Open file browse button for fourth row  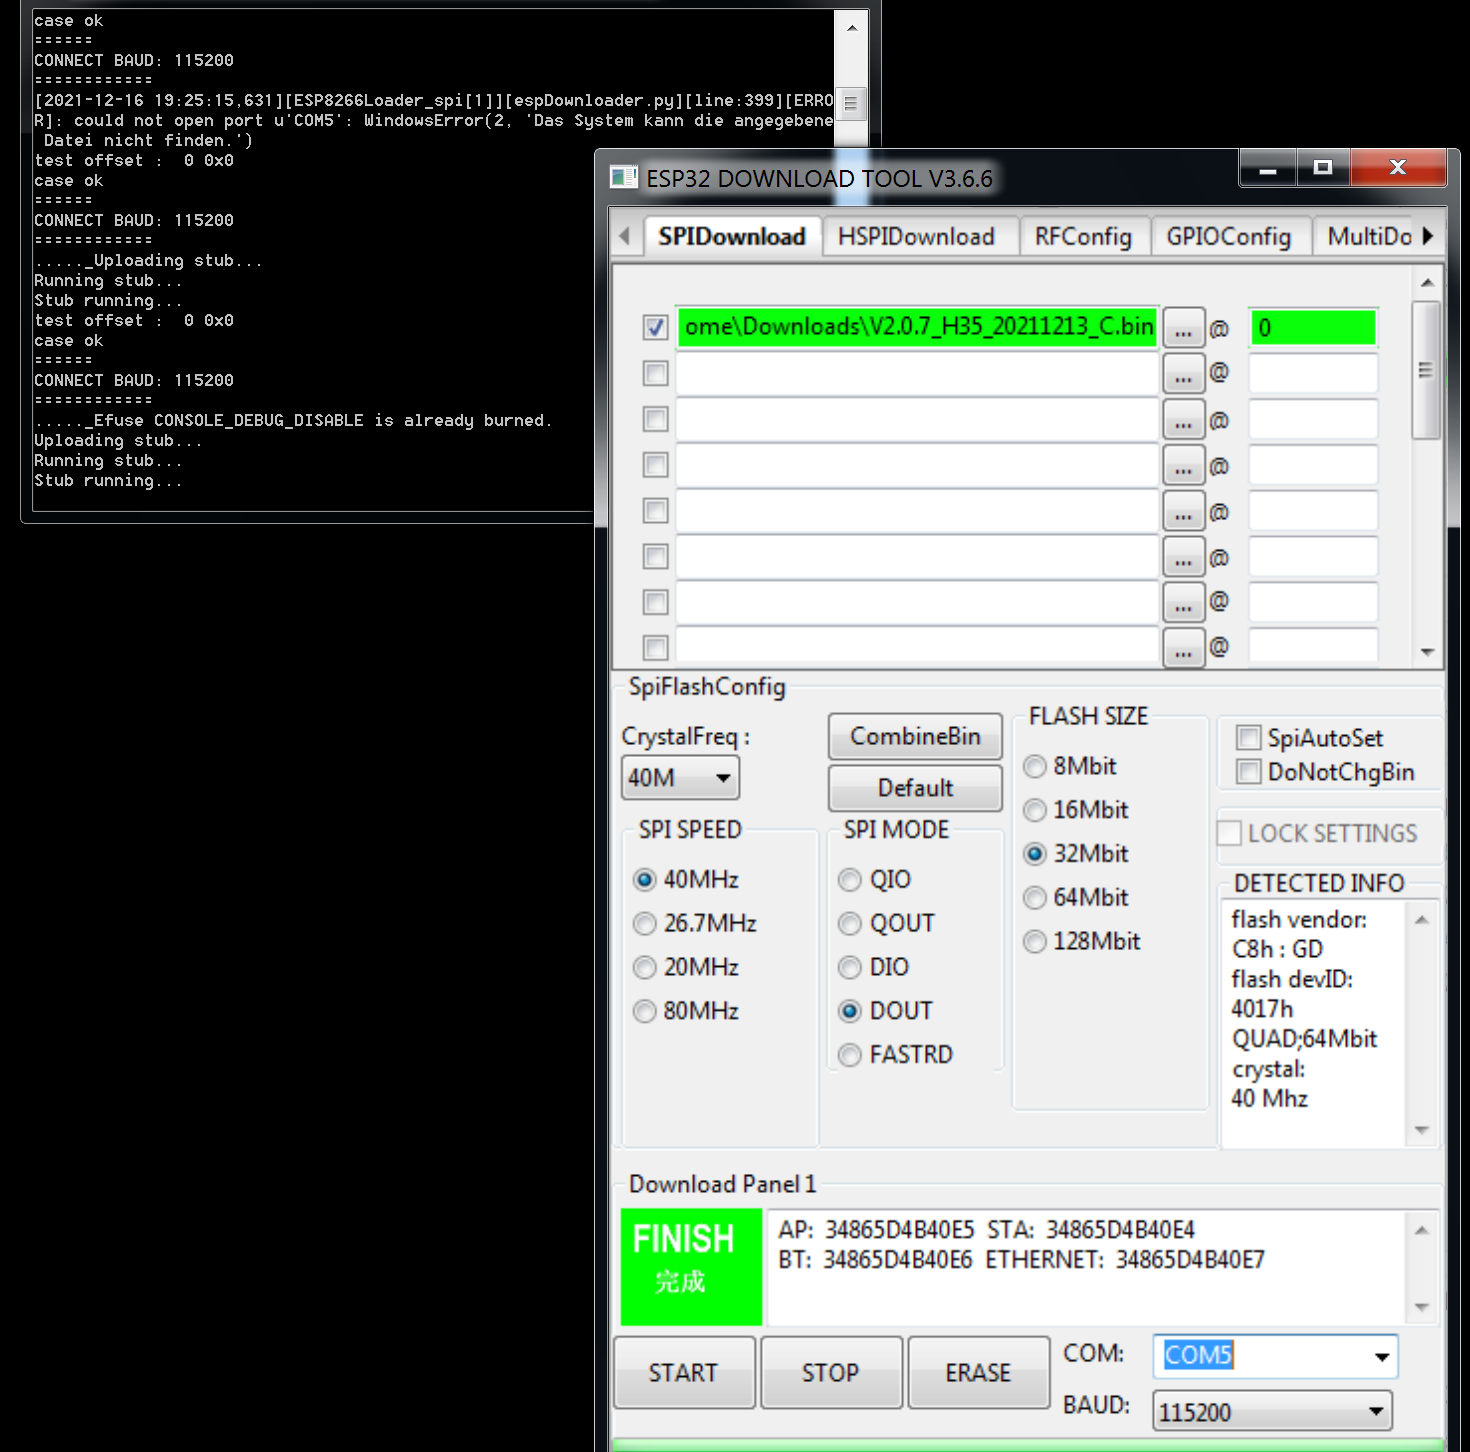(x=1184, y=465)
